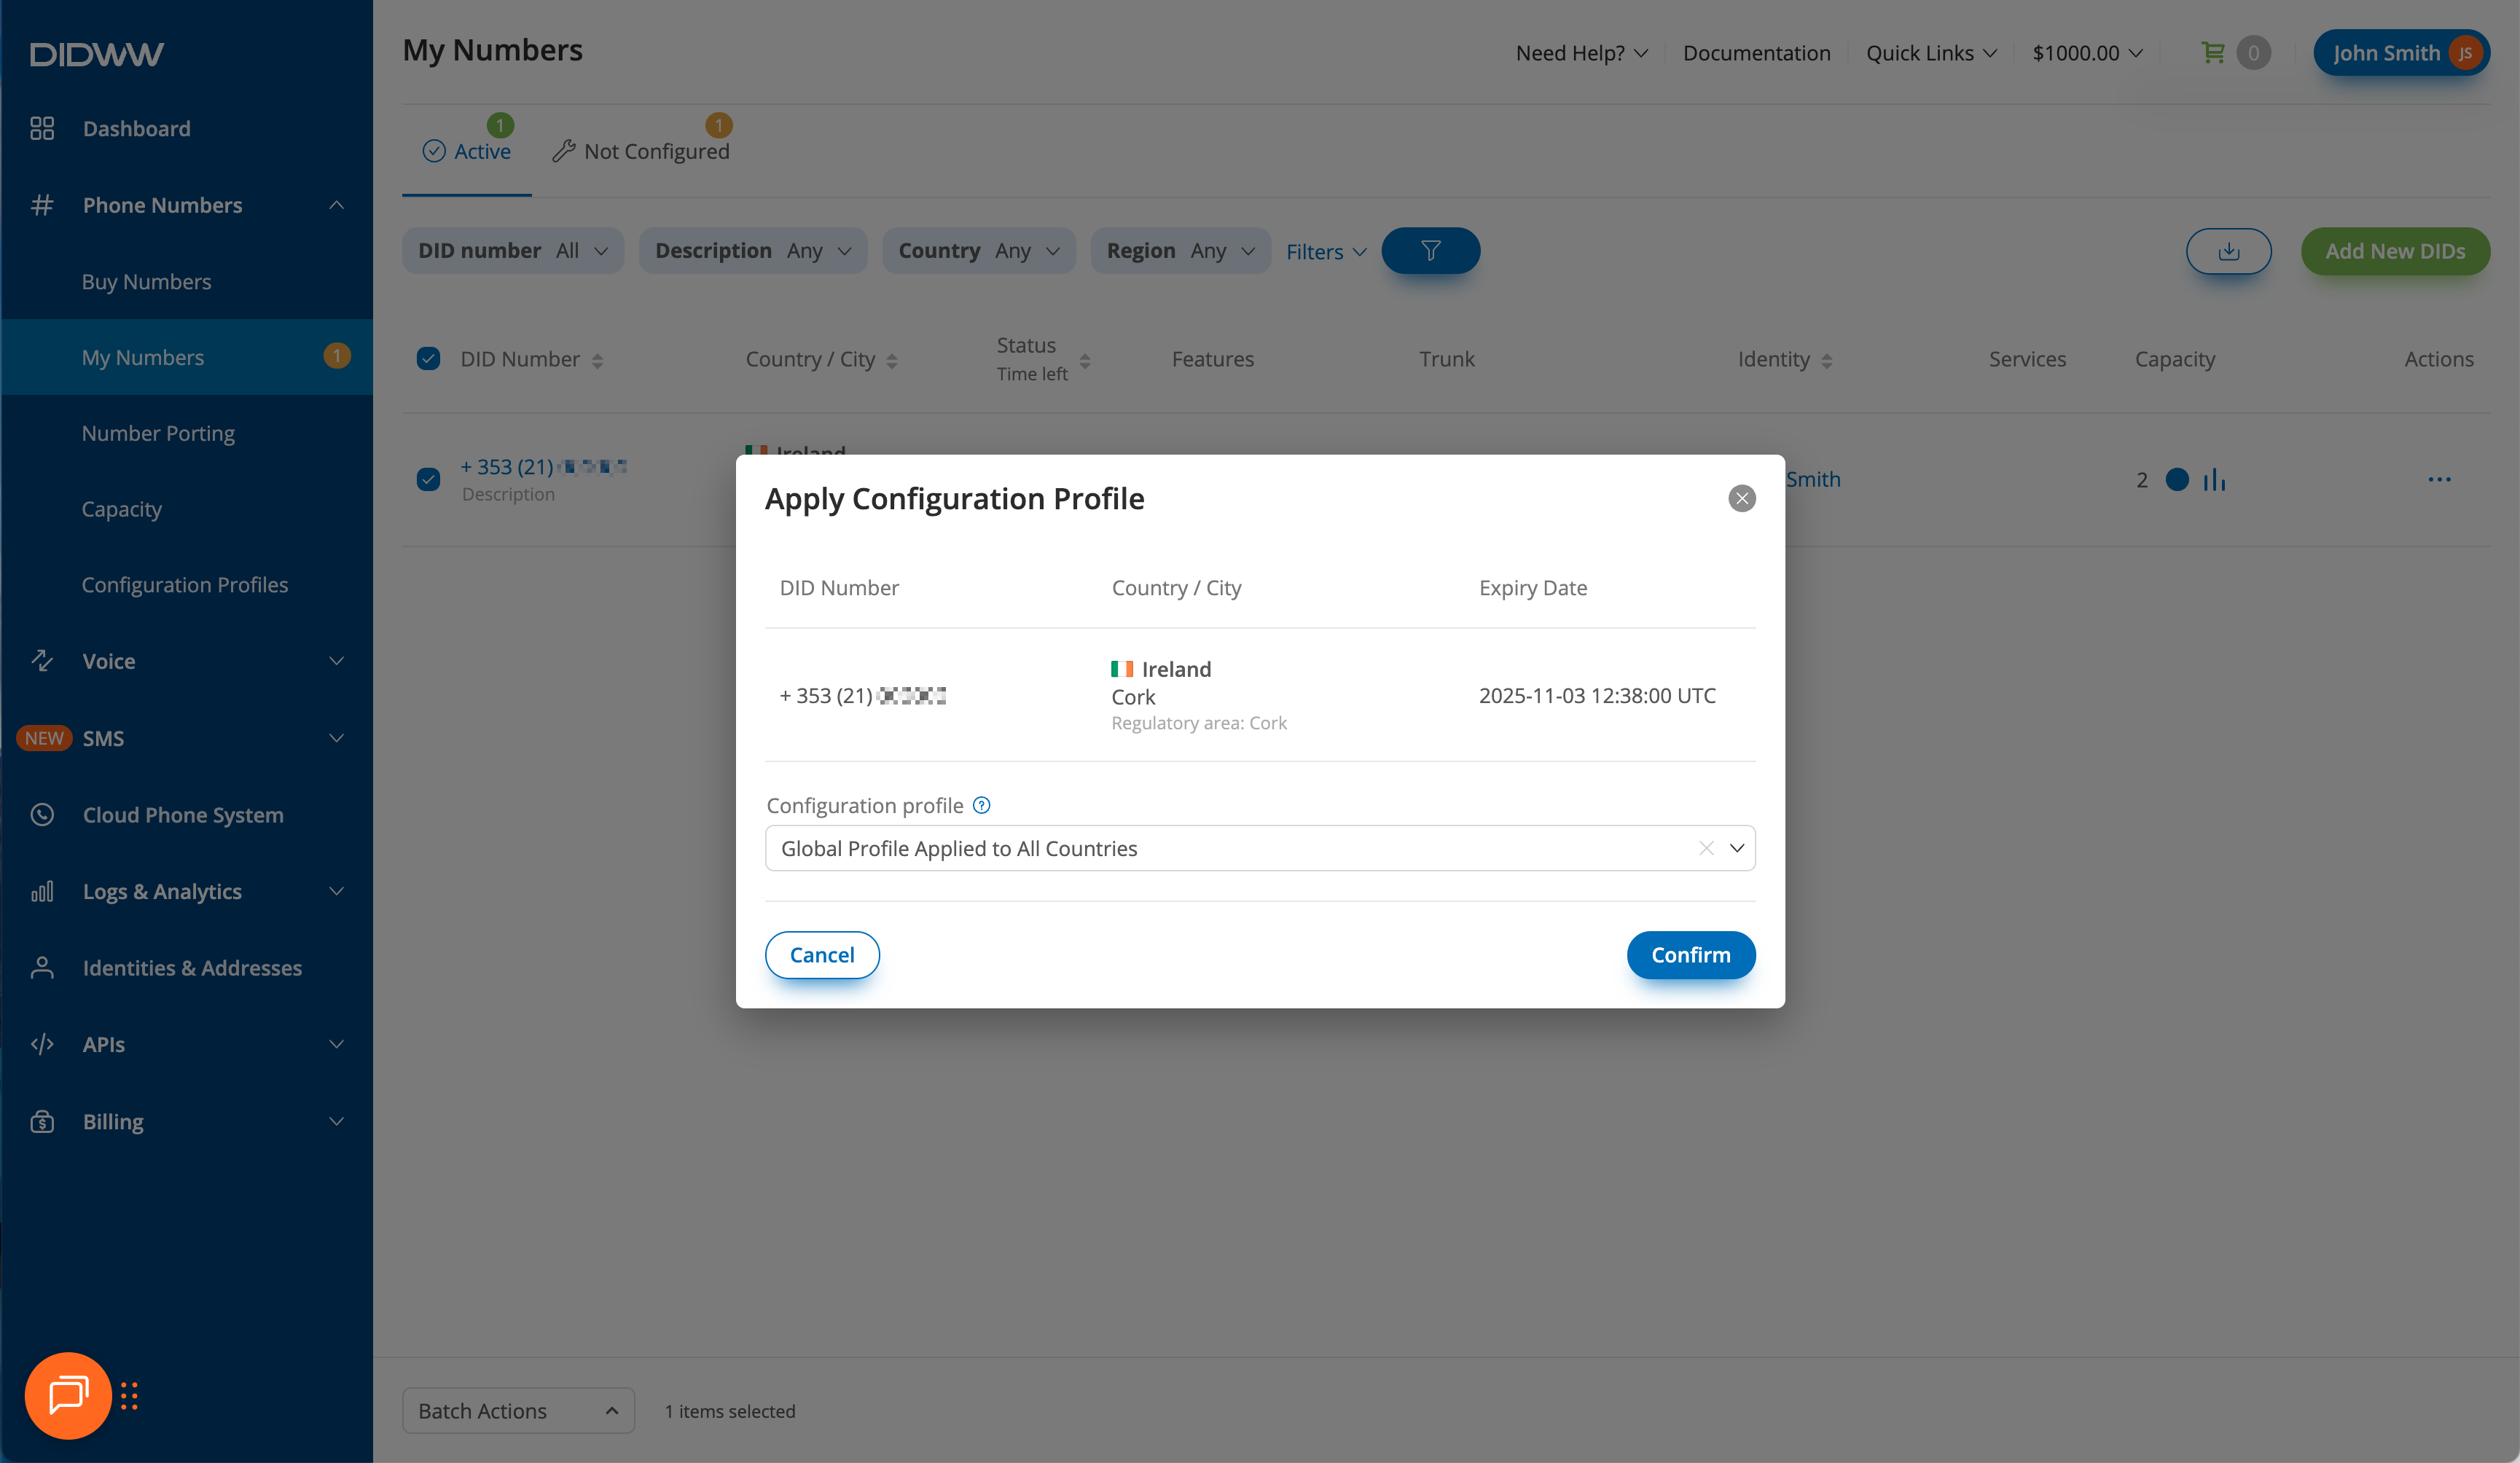
Task: Open the row's three-dot actions menu
Action: tap(2439, 480)
